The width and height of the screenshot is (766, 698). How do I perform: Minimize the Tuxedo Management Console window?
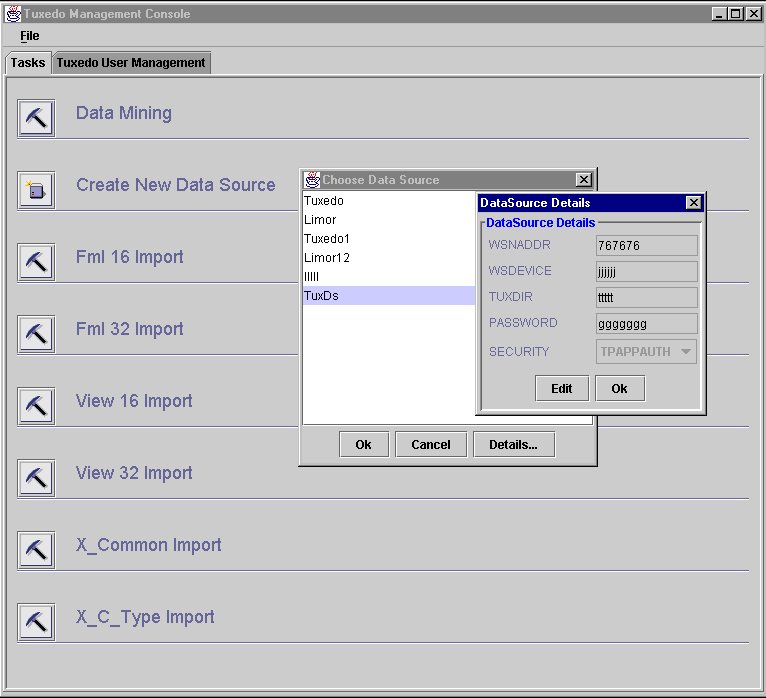(719, 14)
